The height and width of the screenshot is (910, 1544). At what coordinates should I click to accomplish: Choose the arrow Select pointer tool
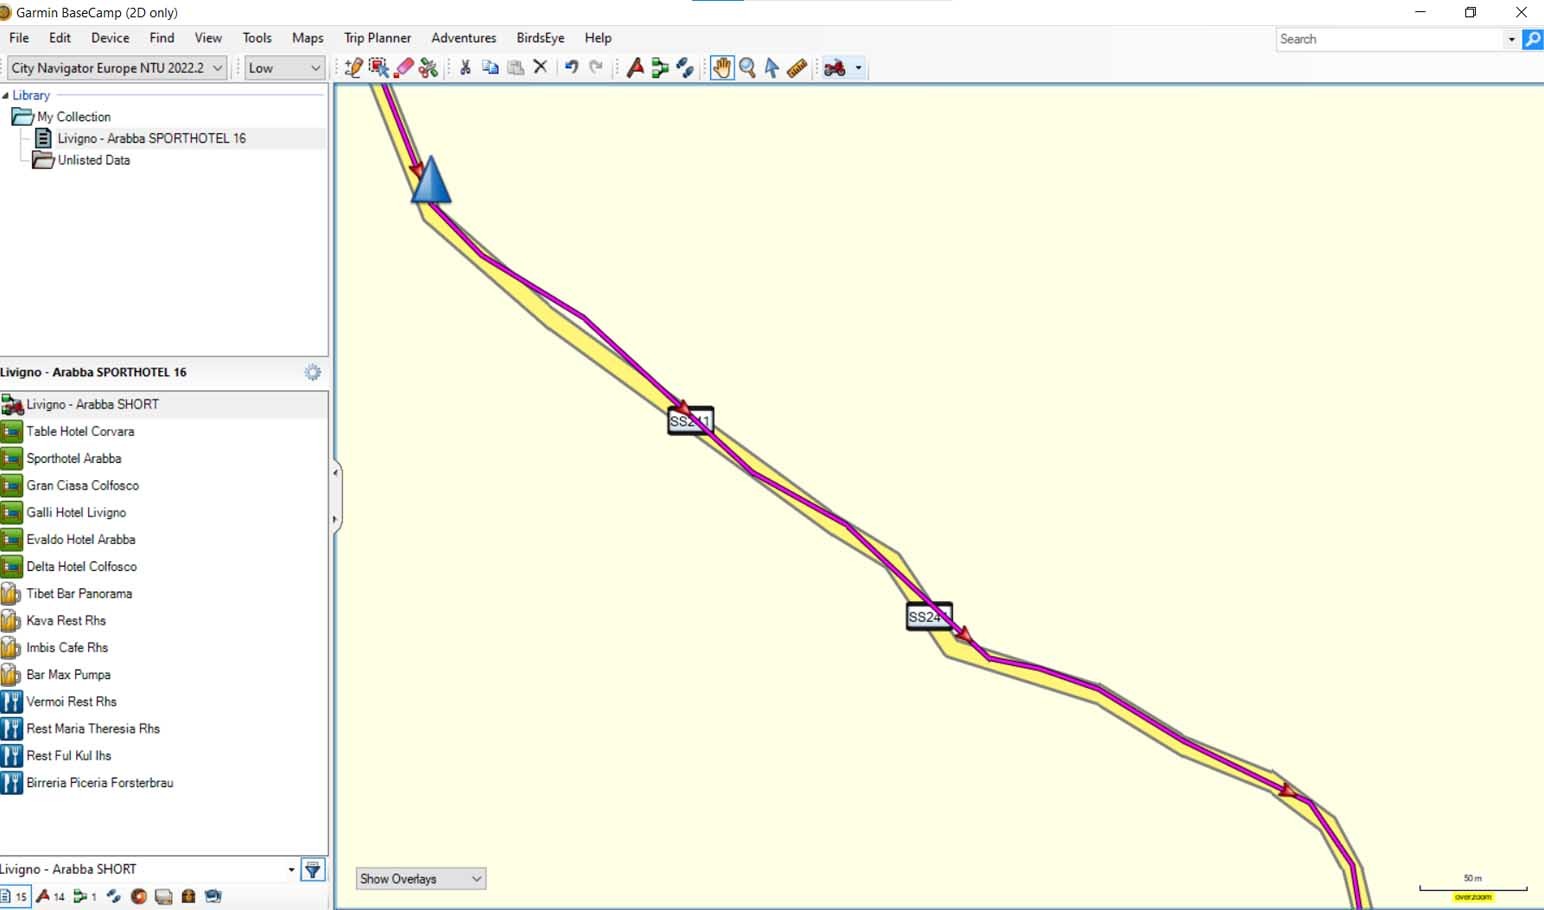click(x=772, y=68)
